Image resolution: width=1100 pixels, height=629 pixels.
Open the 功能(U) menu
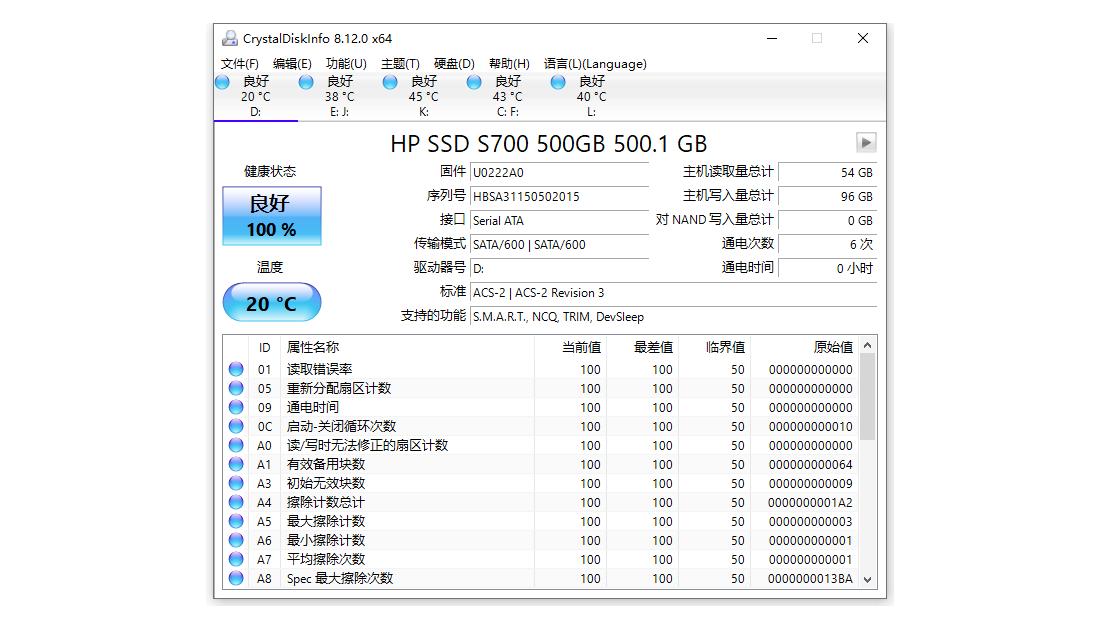(344, 63)
